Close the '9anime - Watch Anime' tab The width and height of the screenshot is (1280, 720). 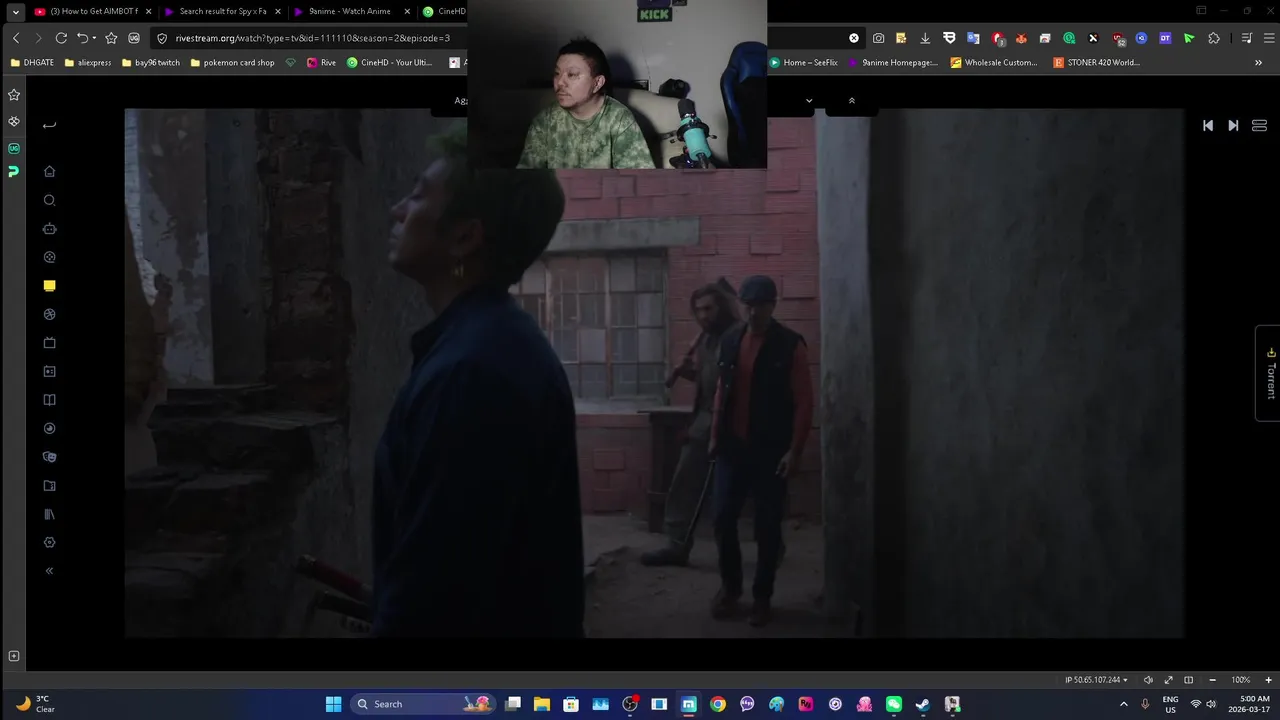point(407,11)
